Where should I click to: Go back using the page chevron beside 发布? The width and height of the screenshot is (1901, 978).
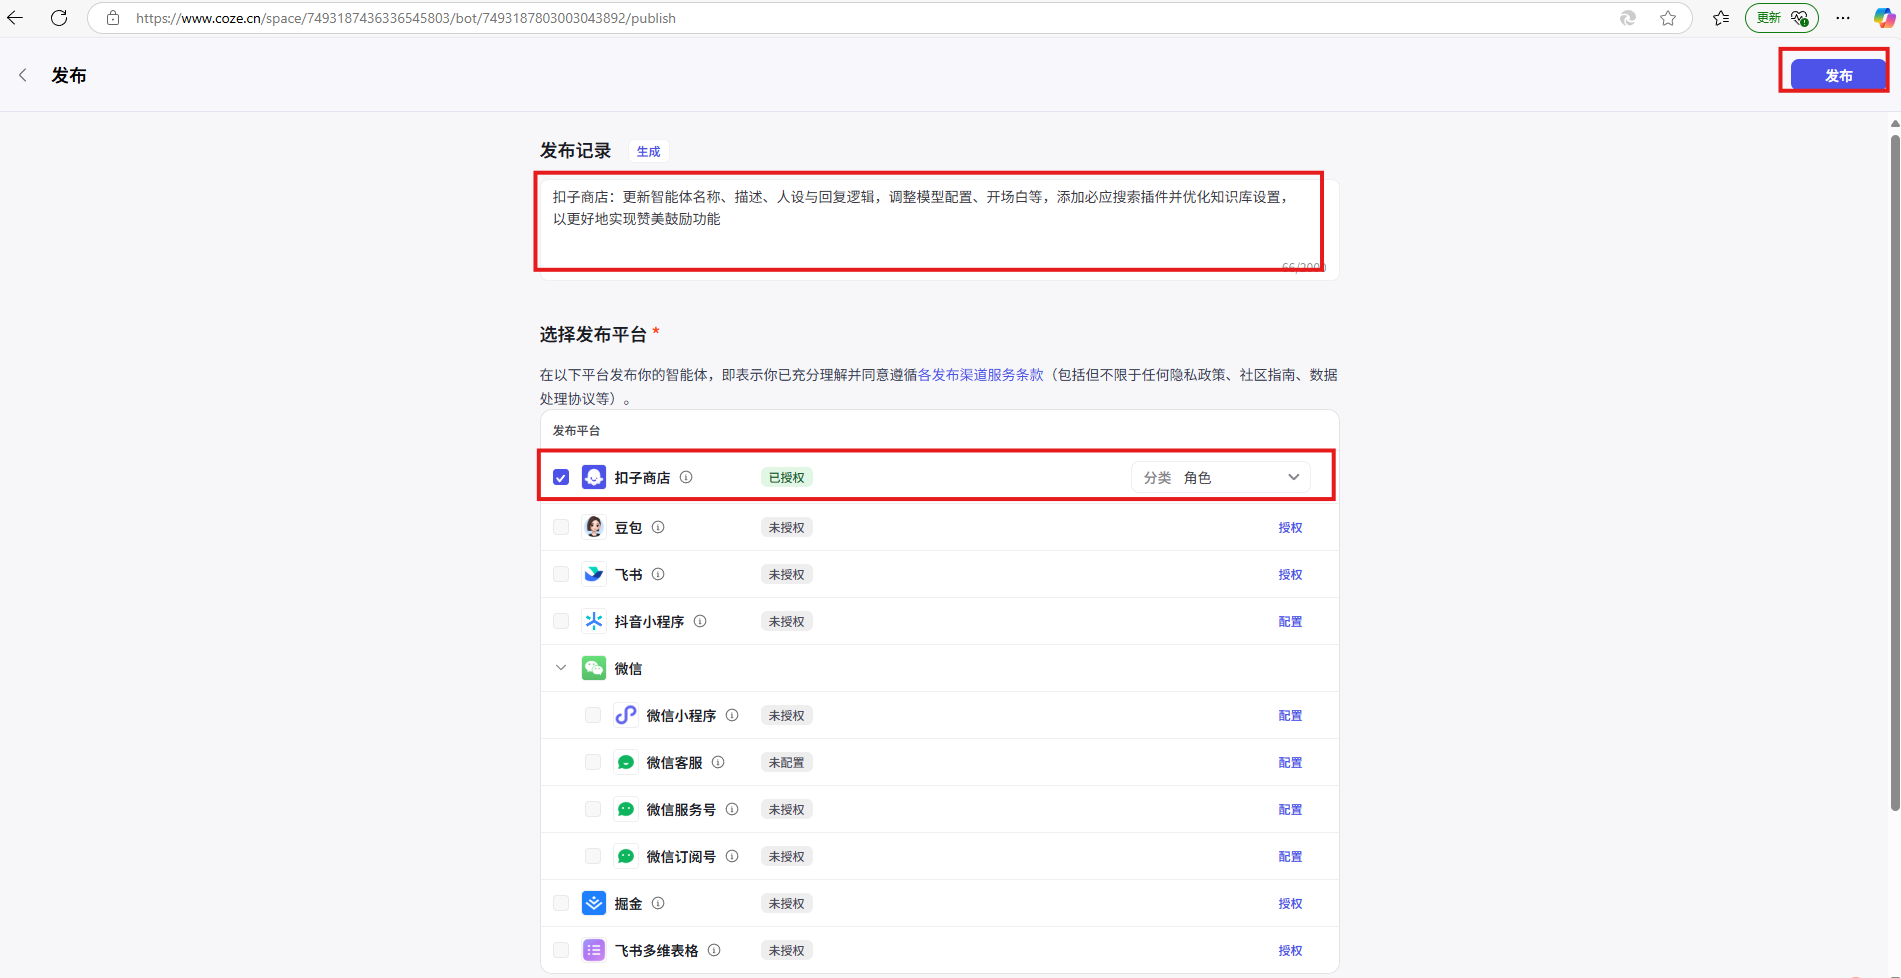tap(23, 75)
